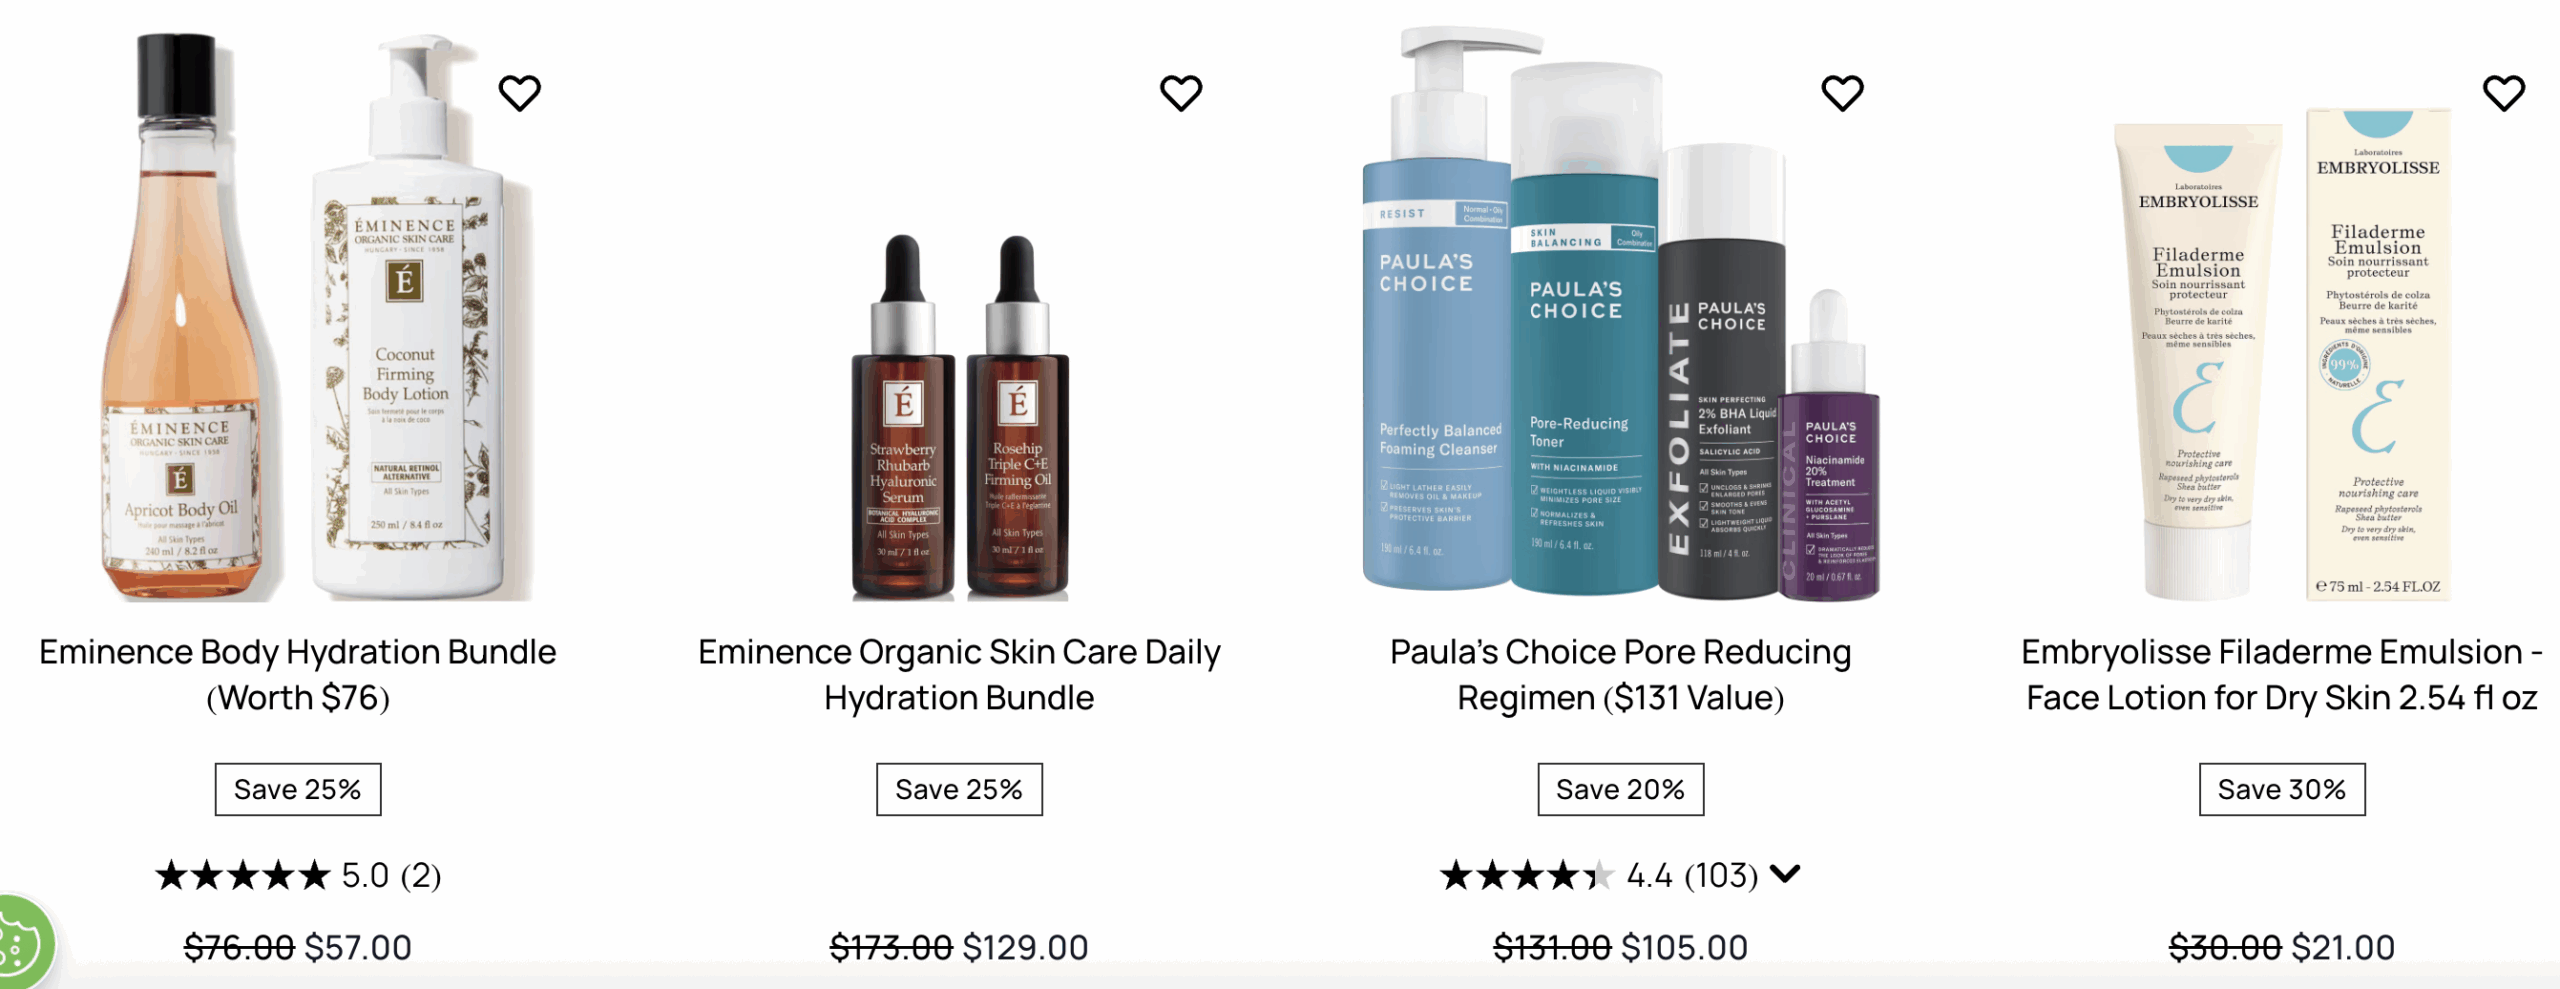Open Embryolisse Filaderme Emulsion title link
This screenshot has height=989, width=2560.
click(2282, 675)
